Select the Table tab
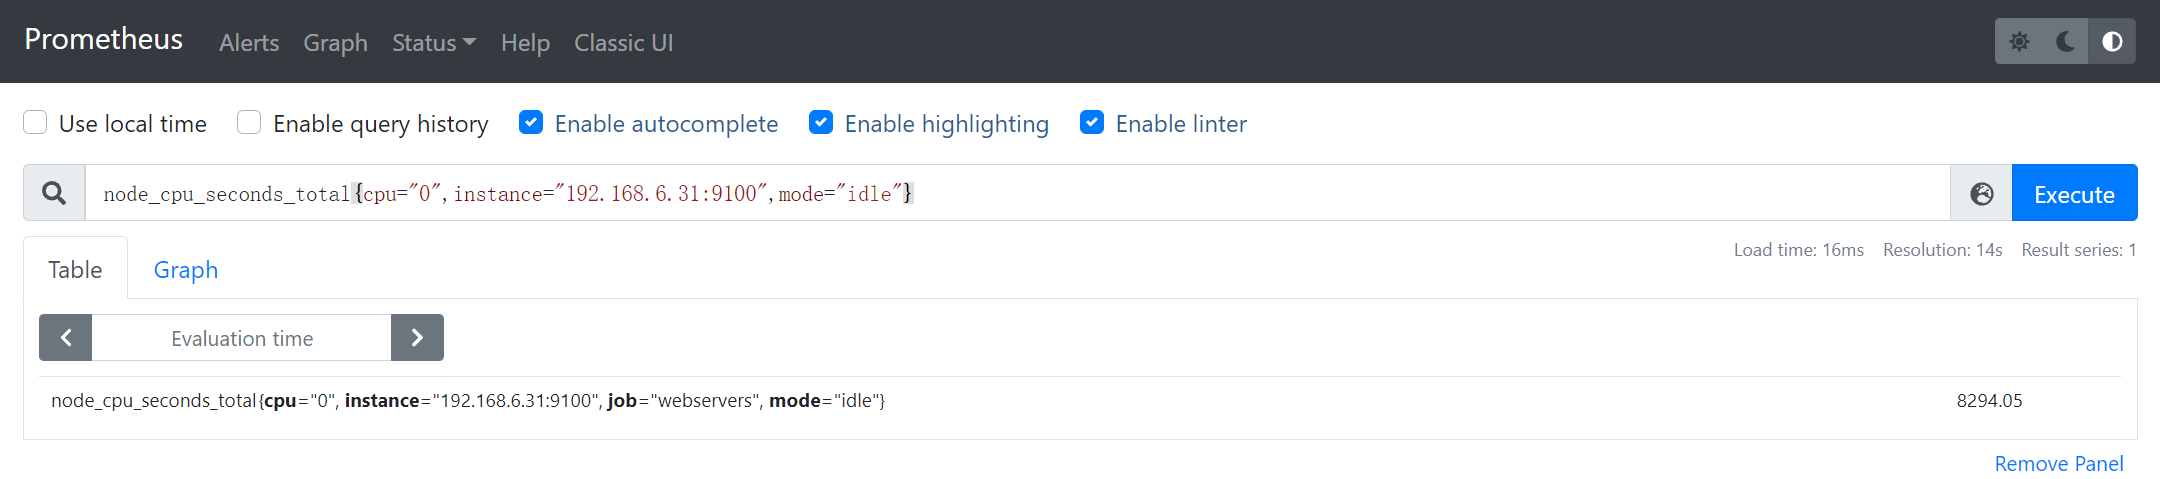 75,269
